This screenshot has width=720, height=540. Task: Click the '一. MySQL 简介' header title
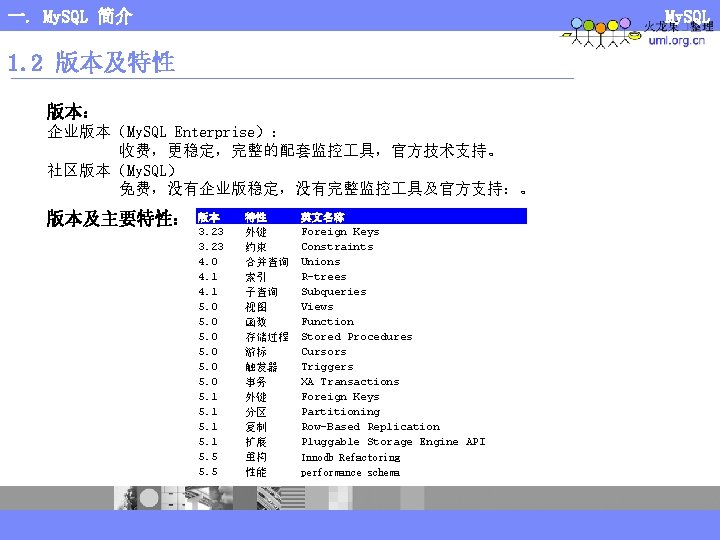point(70,17)
